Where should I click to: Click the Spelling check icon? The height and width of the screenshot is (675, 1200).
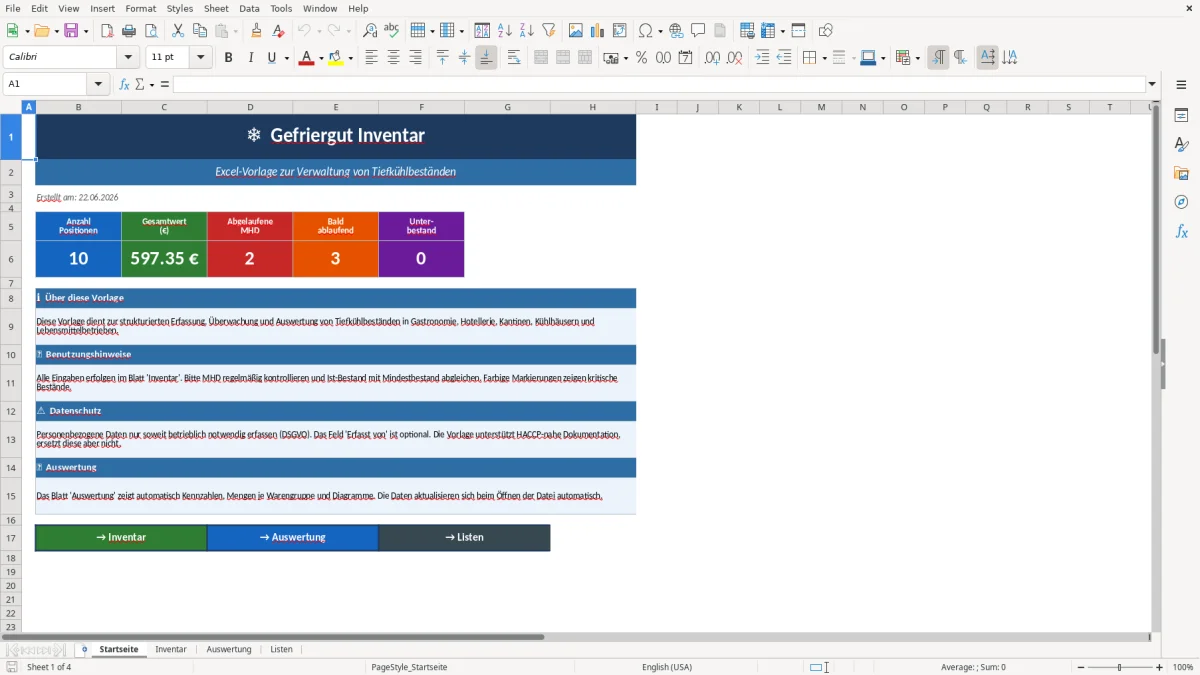(392, 31)
